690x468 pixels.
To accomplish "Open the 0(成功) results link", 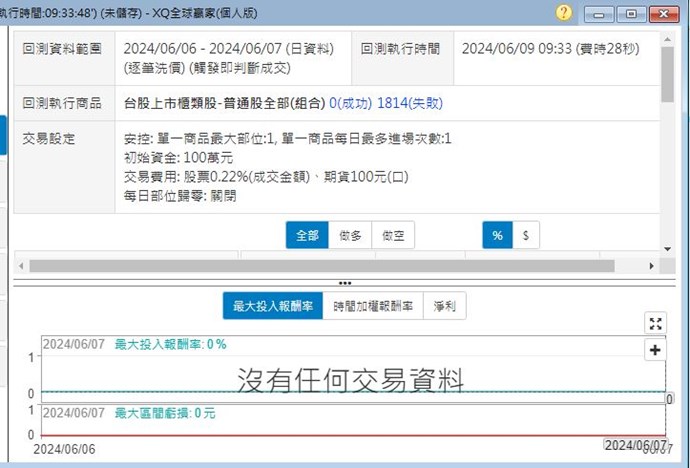I will click(349, 102).
